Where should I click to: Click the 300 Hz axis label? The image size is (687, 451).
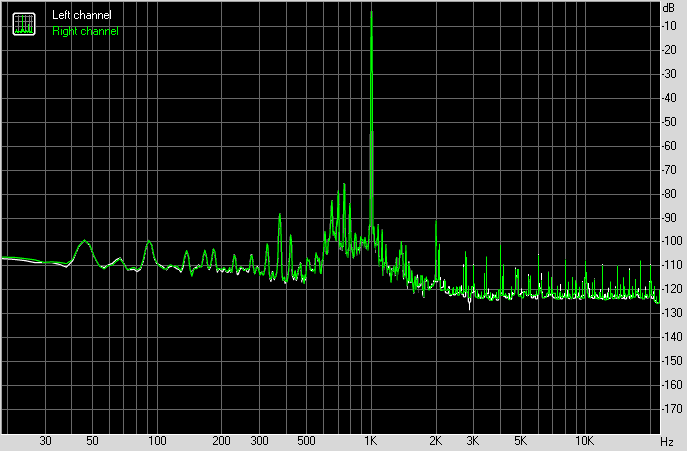pyautogui.click(x=259, y=440)
